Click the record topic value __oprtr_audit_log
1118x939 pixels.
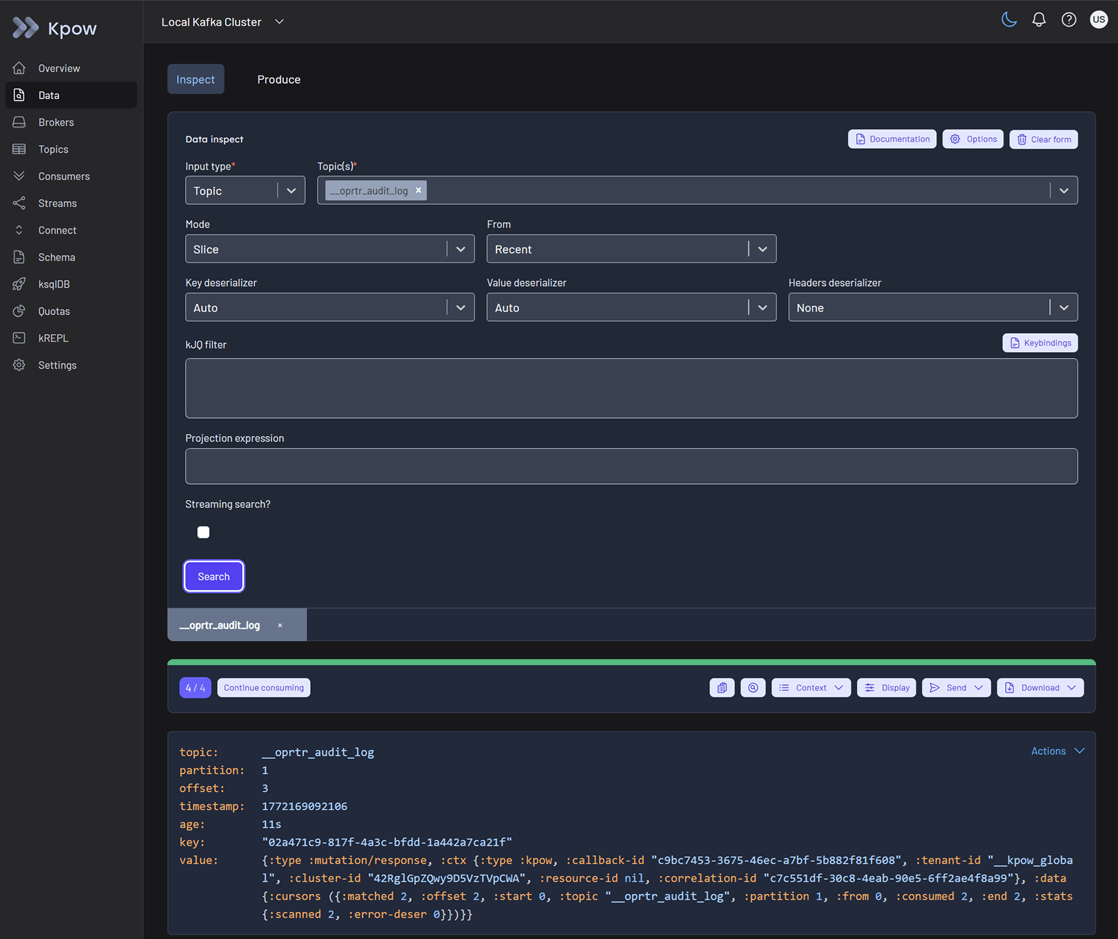click(318, 752)
